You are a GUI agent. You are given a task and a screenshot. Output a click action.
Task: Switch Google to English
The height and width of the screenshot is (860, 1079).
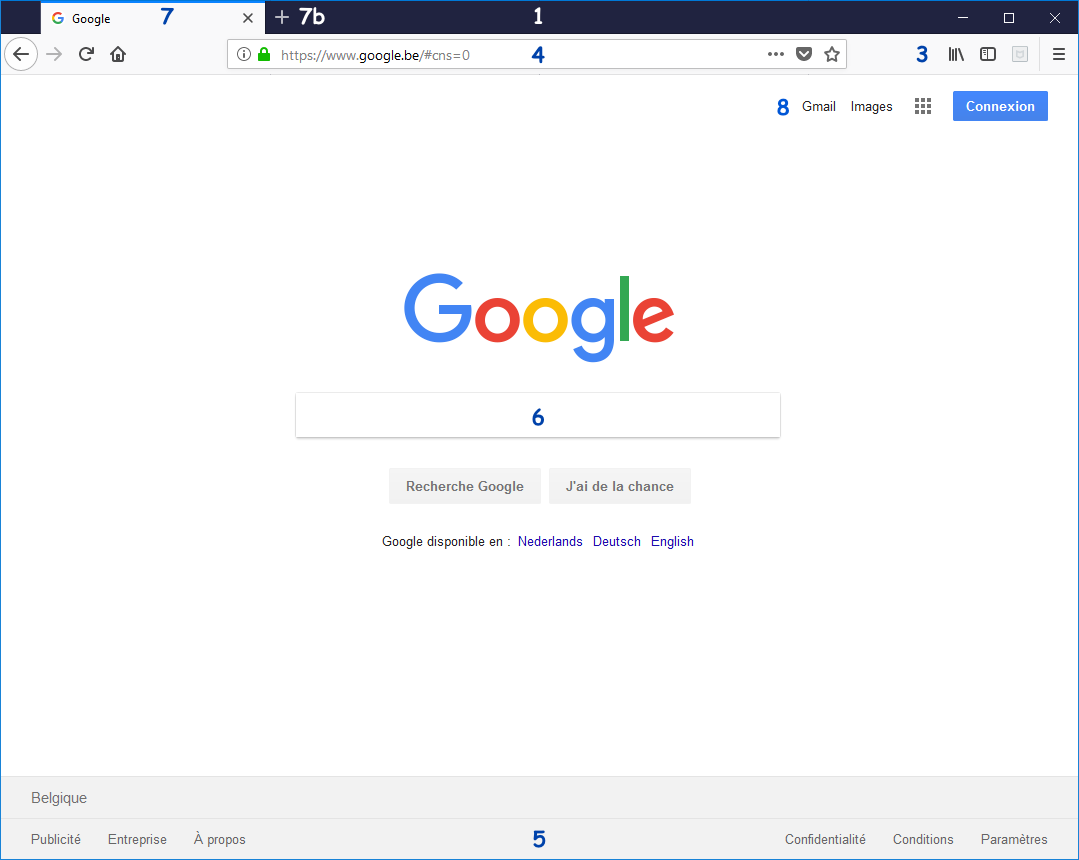pos(672,541)
